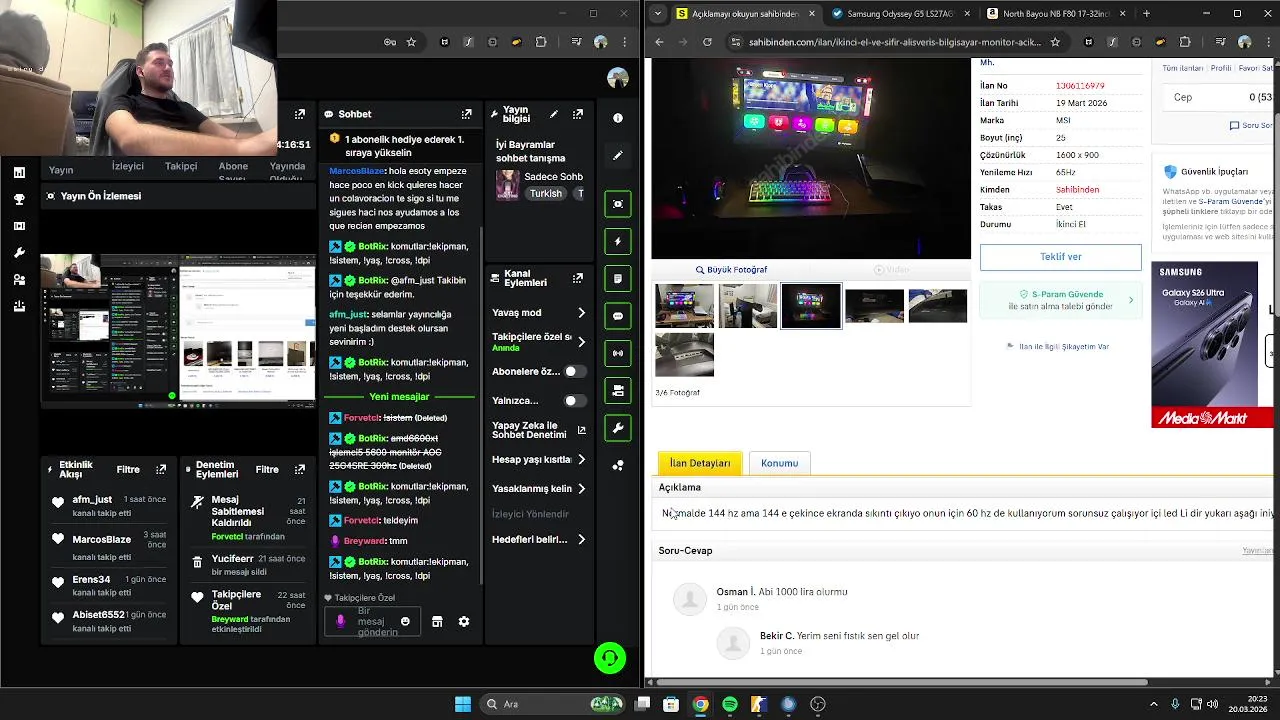Click S-Param Güvende satın alma talebi
1280x720 pixels.
(x=1060, y=300)
